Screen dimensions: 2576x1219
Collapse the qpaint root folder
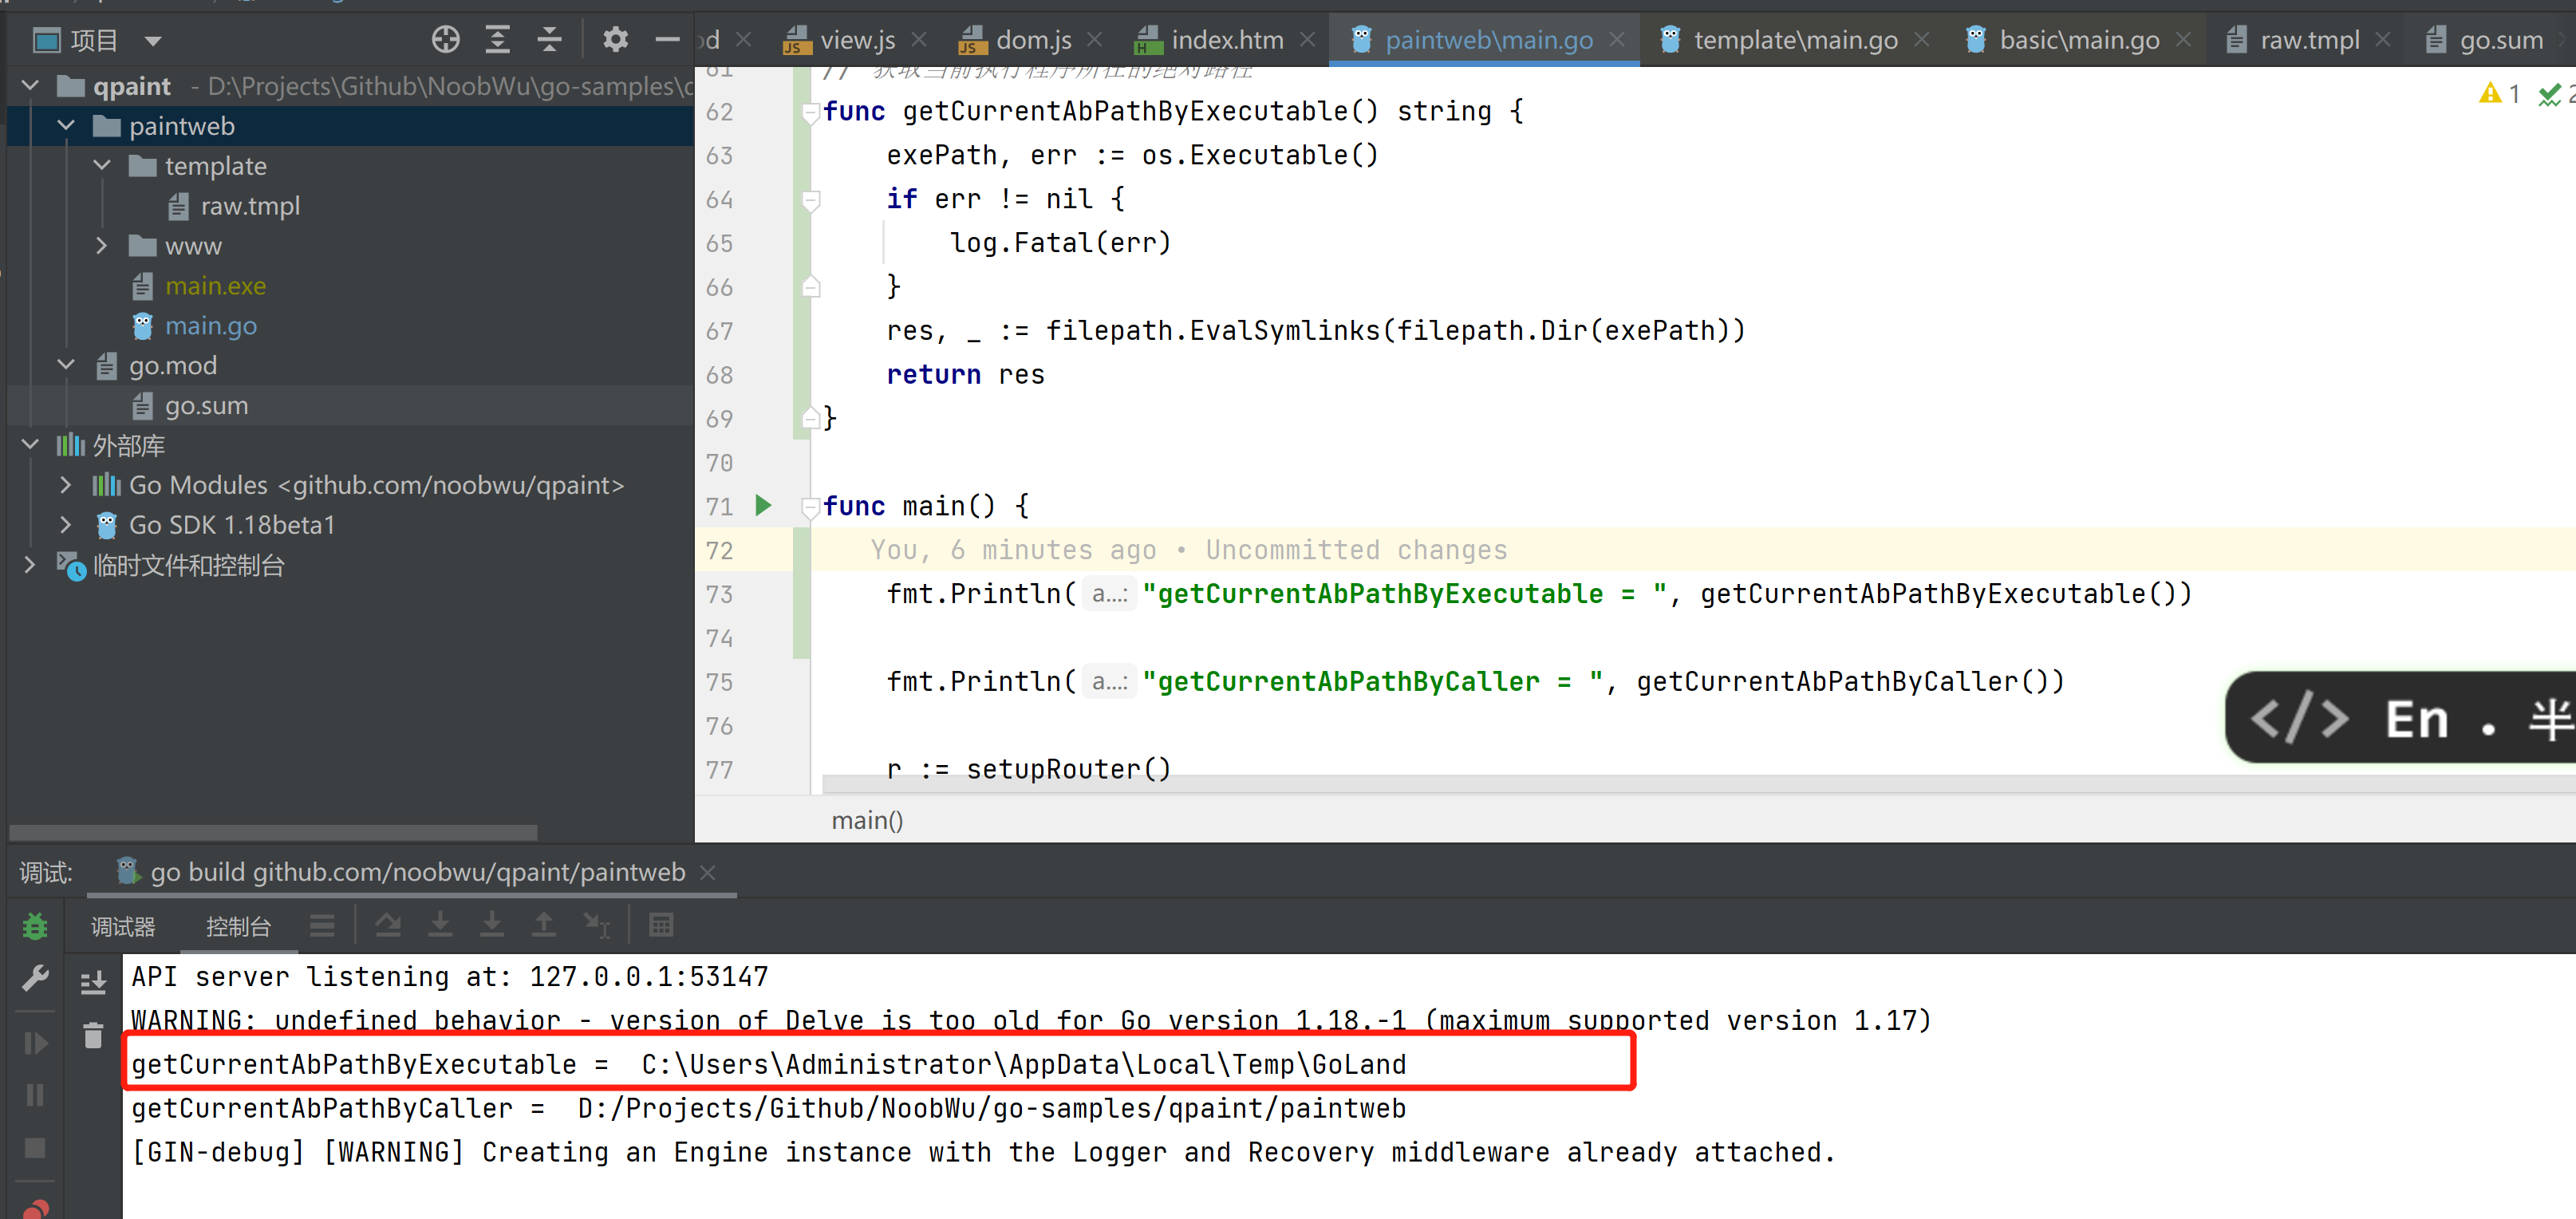click(x=30, y=86)
